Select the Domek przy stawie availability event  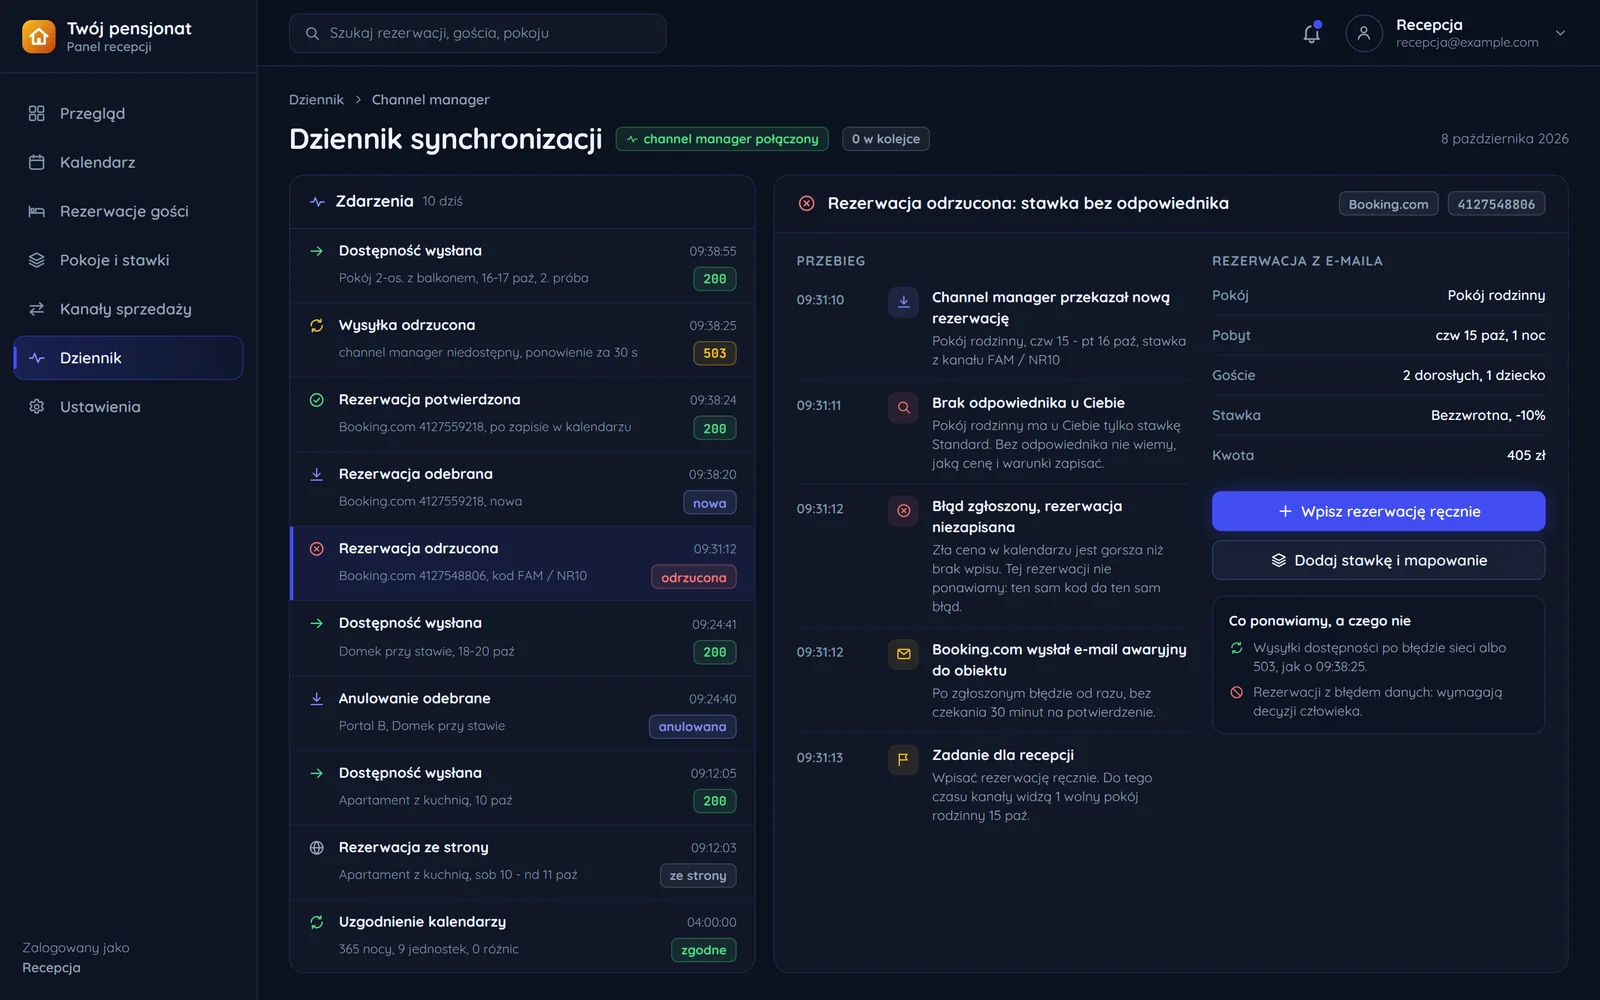click(x=522, y=638)
